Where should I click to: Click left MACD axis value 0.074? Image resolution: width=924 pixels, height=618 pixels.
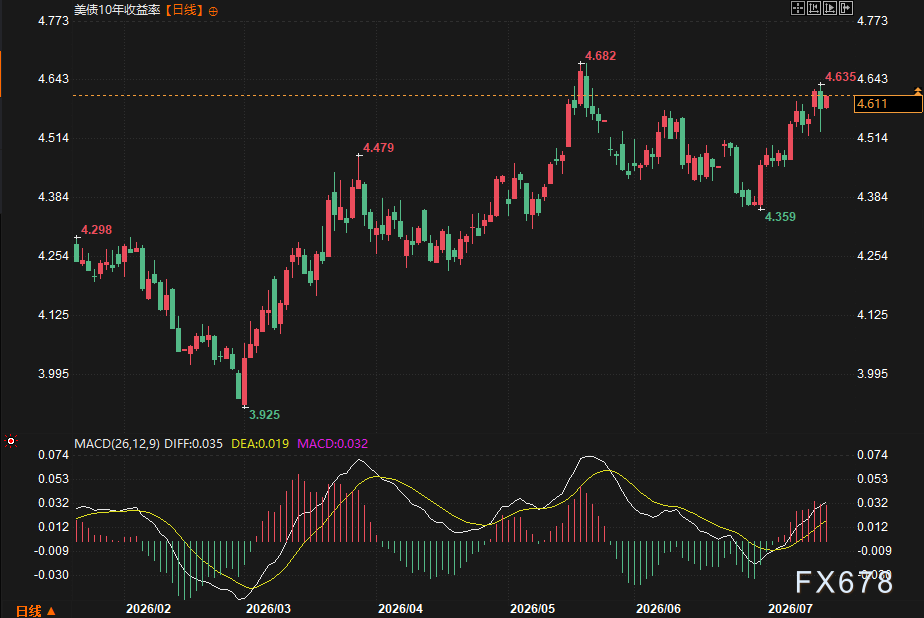point(54,455)
